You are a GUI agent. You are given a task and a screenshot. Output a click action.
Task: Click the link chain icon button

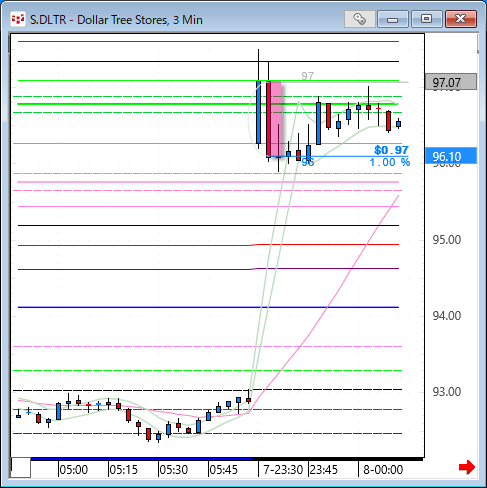(x=359, y=19)
